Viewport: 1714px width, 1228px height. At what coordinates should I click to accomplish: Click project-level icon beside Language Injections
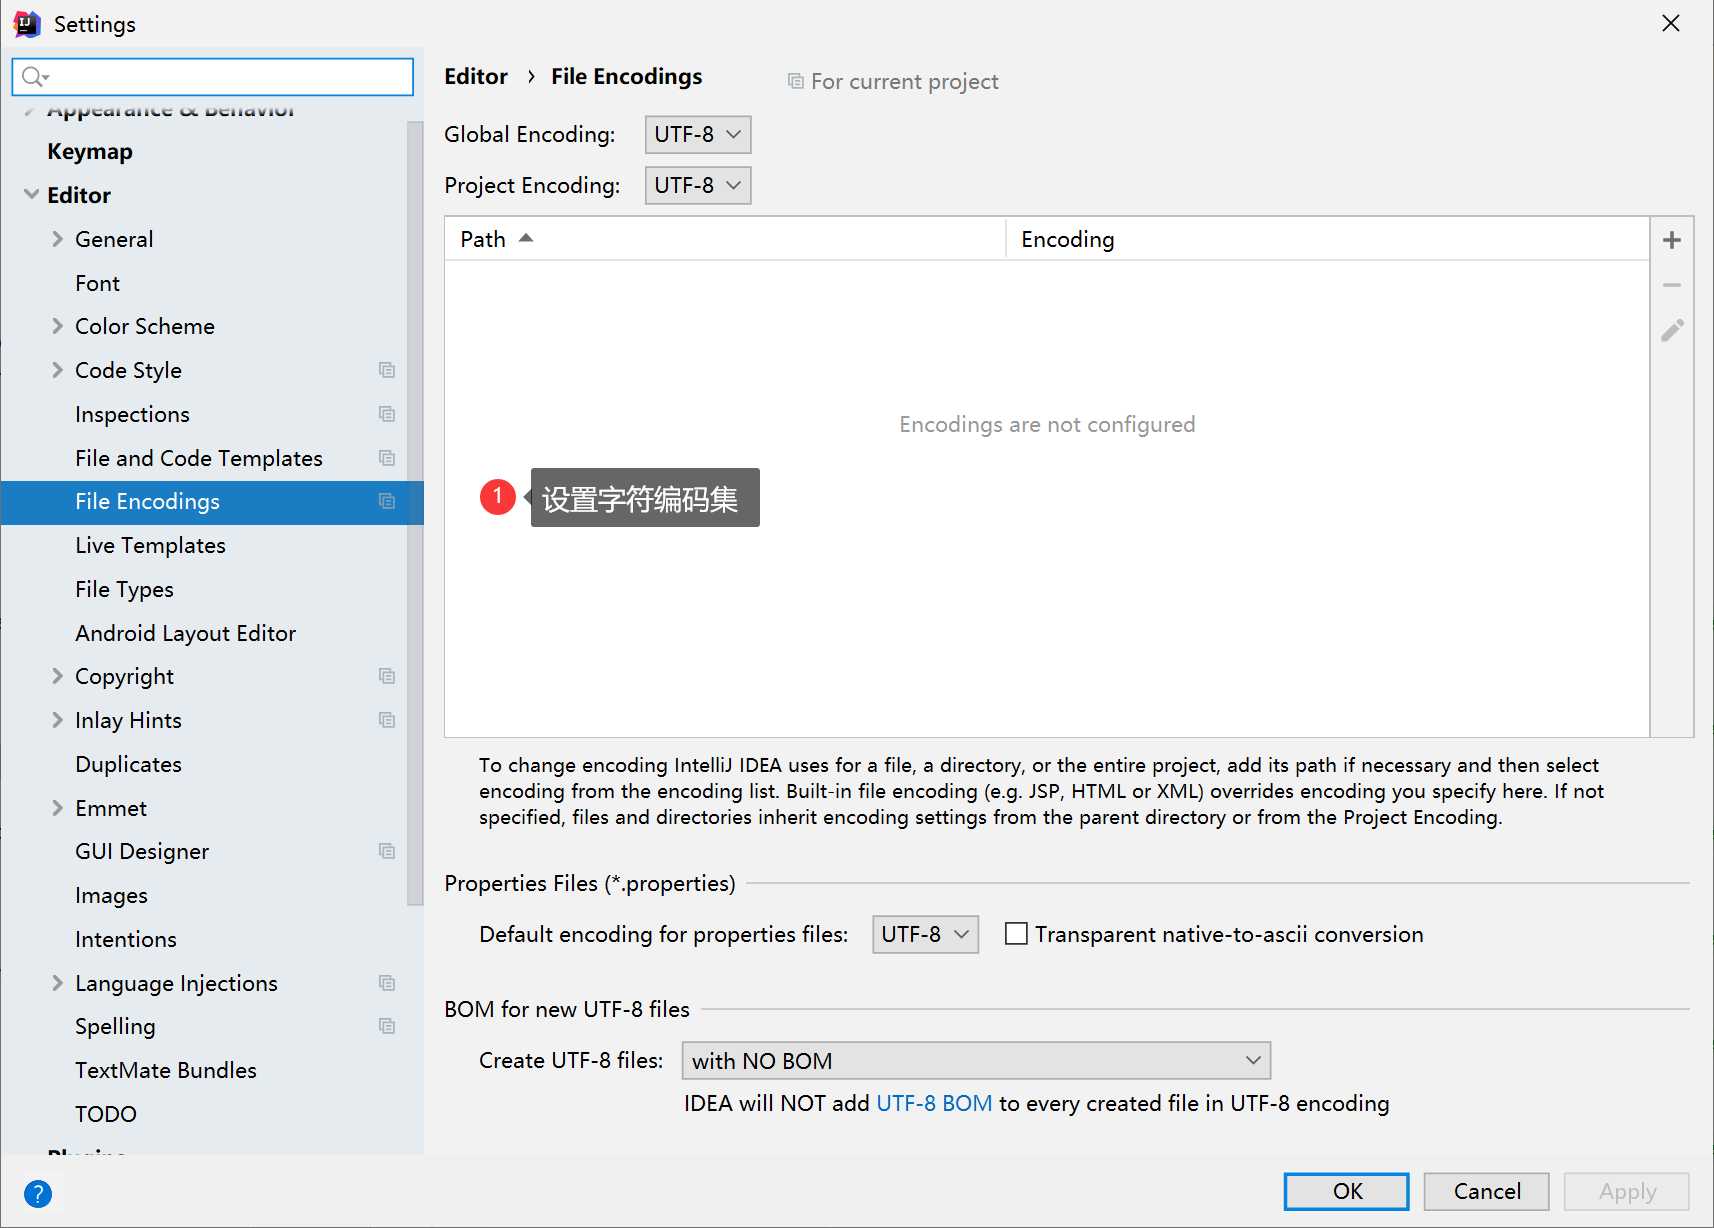[x=387, y=983]
